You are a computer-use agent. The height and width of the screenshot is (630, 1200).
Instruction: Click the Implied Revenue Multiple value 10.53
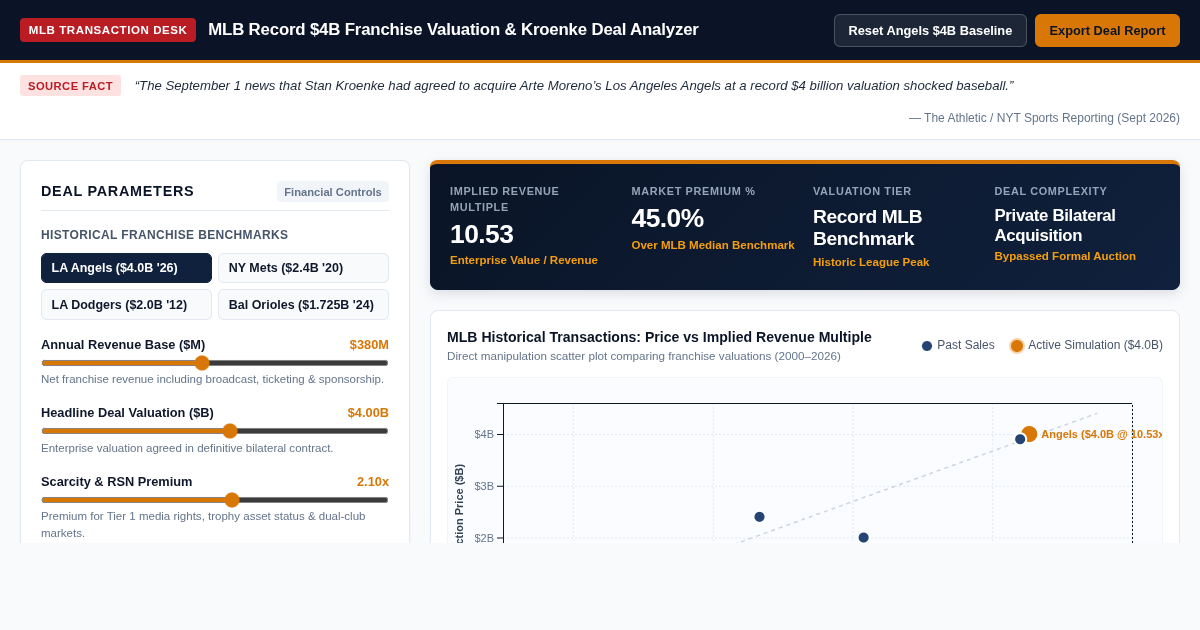482,234
